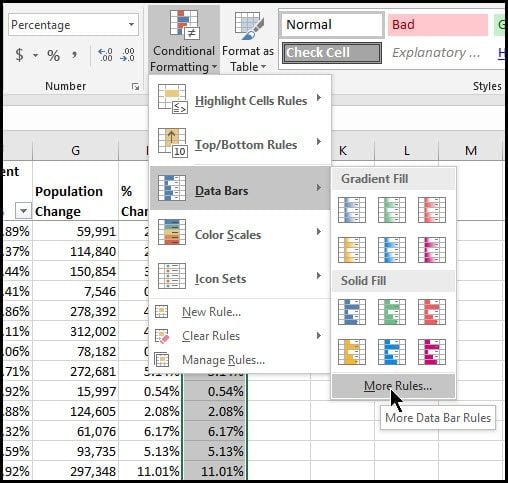Apply green gradient fill data bar
The height and width of the screenshot is (483, 508).
tap(392, 210)
